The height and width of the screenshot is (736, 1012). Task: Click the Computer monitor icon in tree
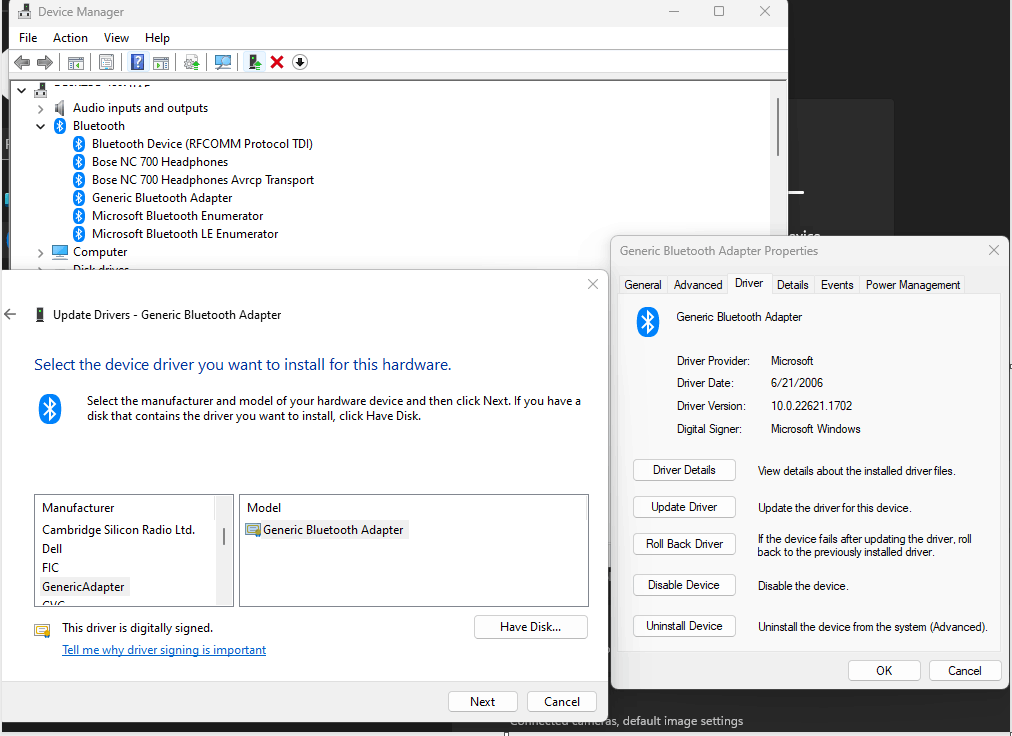59,252
